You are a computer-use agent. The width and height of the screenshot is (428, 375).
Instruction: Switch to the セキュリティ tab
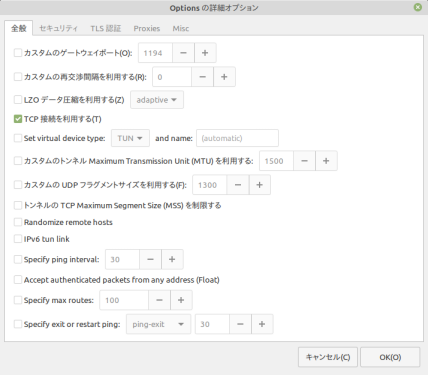(58, 28)
